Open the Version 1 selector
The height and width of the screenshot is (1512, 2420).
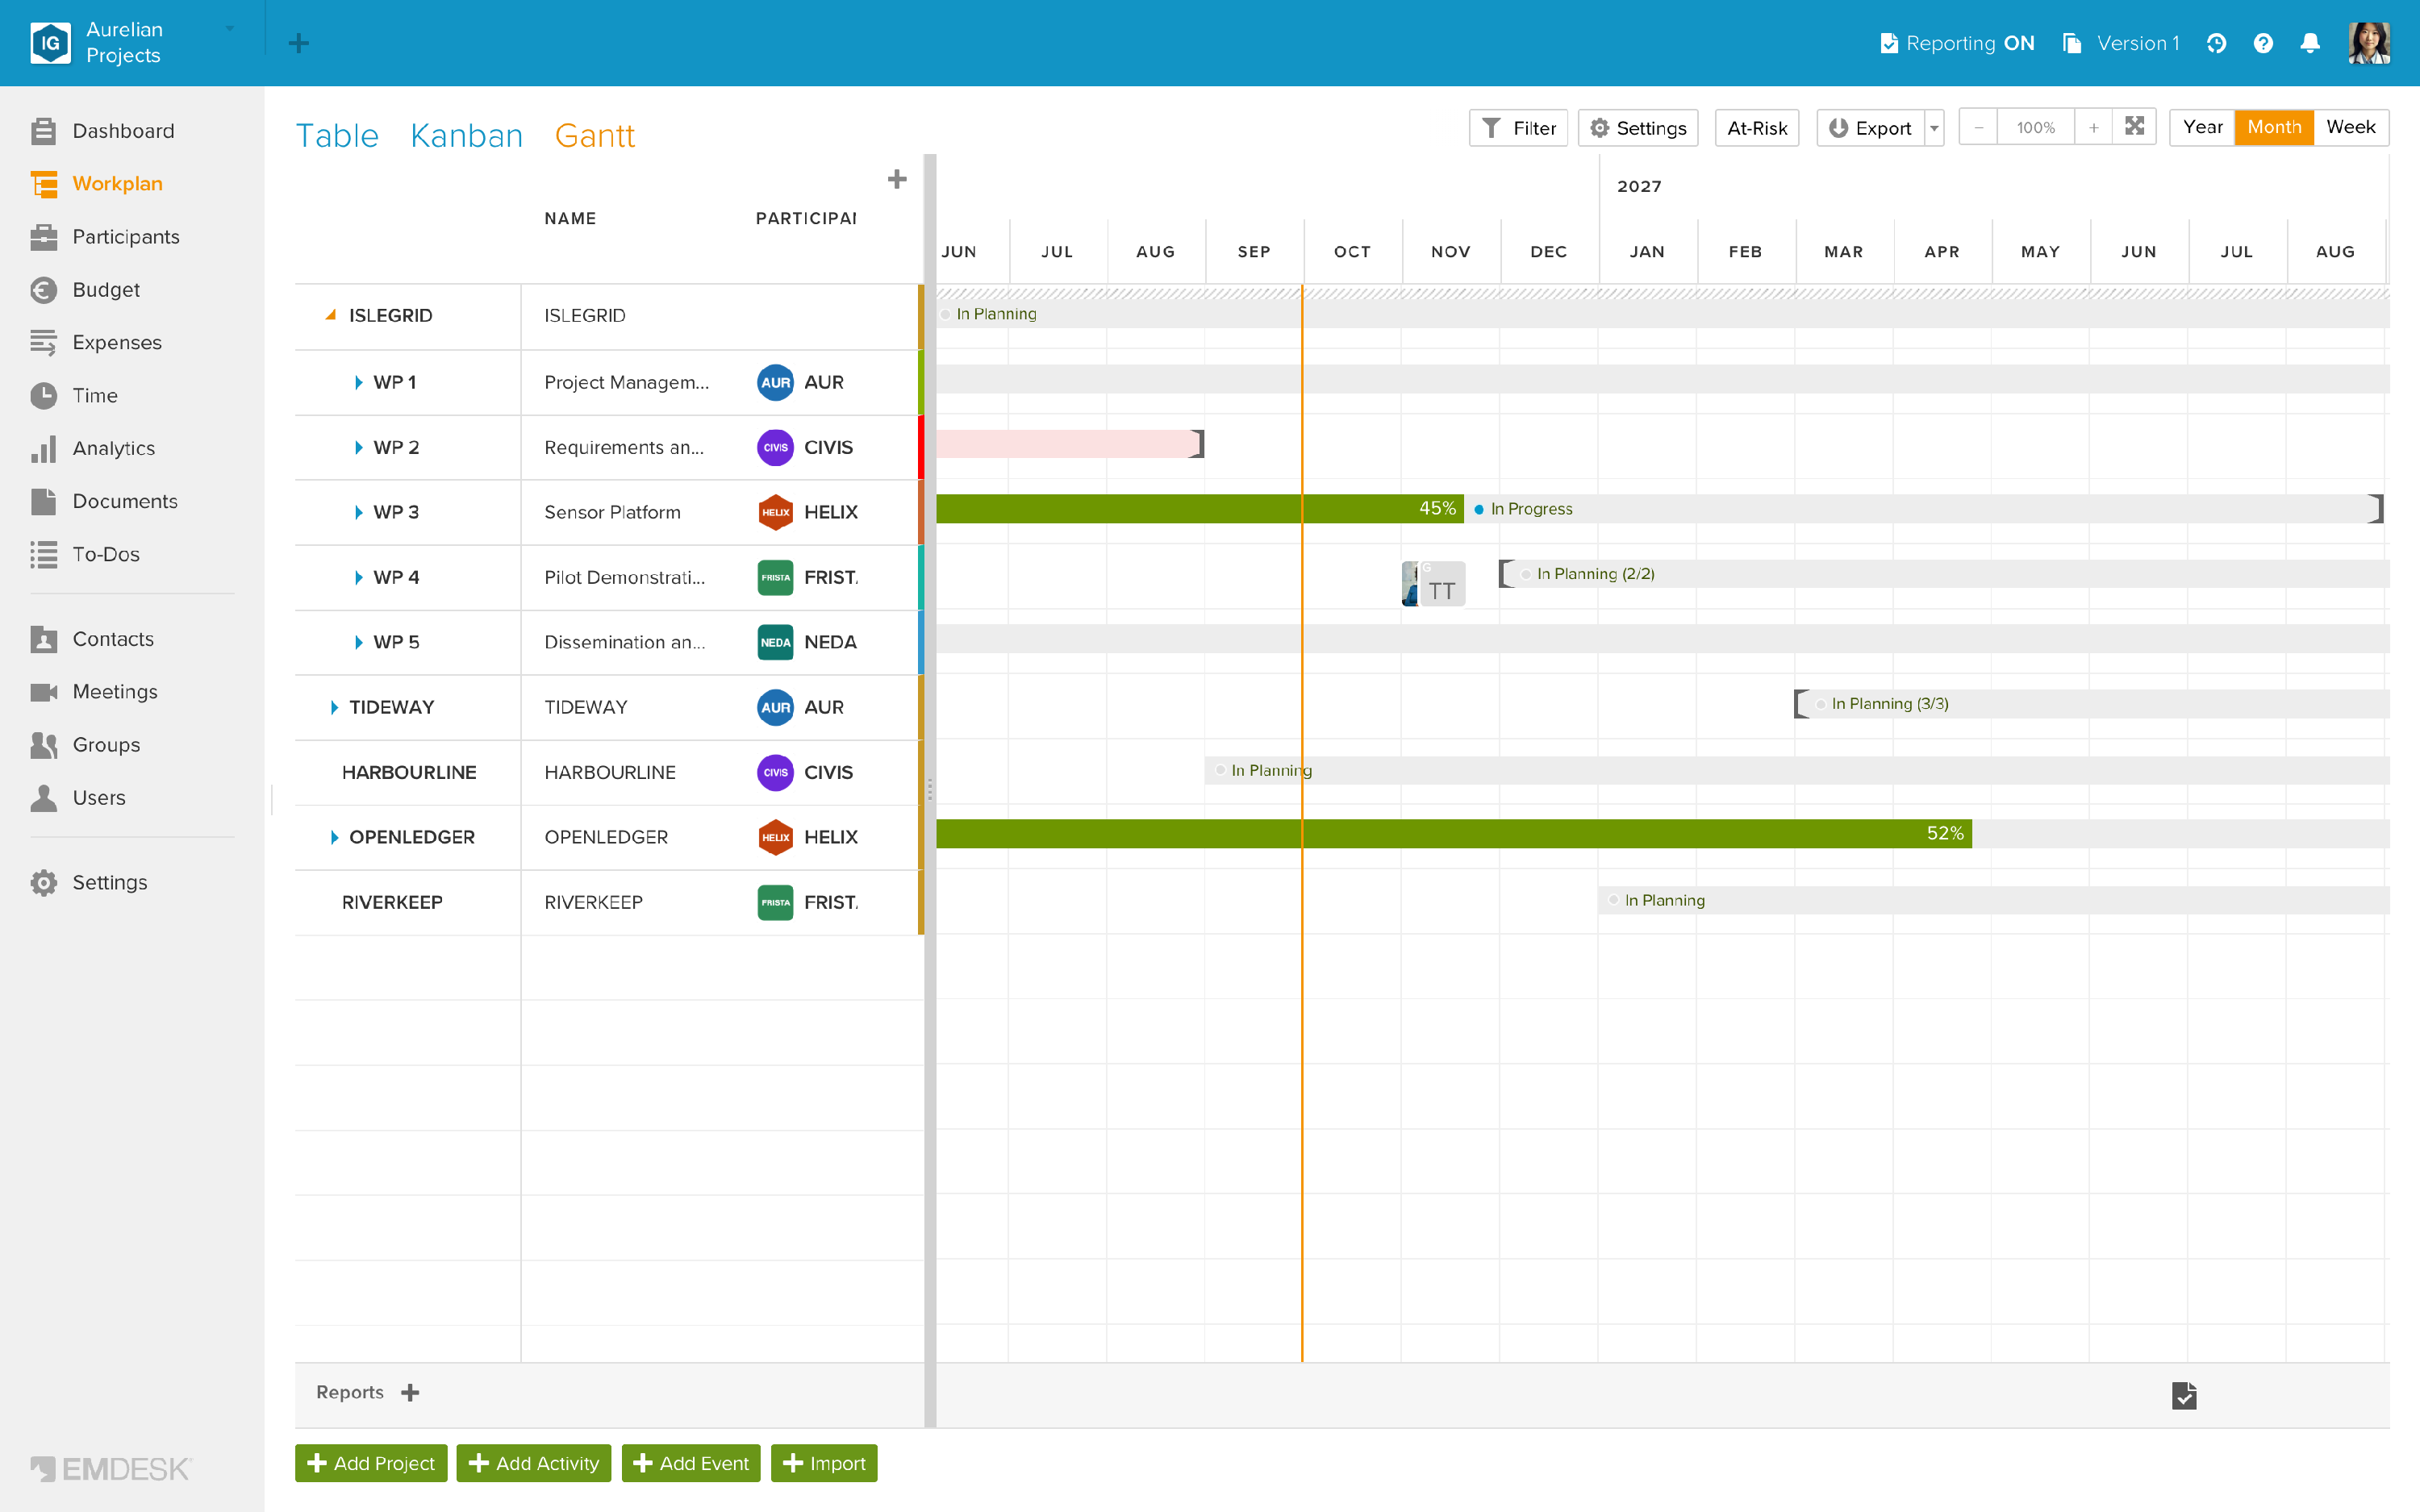[x=2121, y=43]
